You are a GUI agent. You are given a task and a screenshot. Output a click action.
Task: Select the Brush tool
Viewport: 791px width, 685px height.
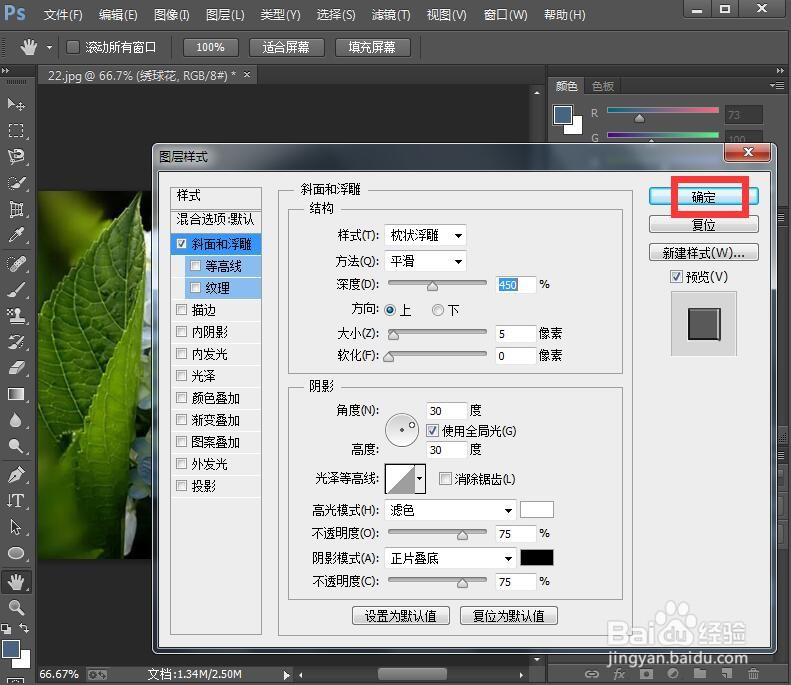pyautogui.click(x=16, y=290)
